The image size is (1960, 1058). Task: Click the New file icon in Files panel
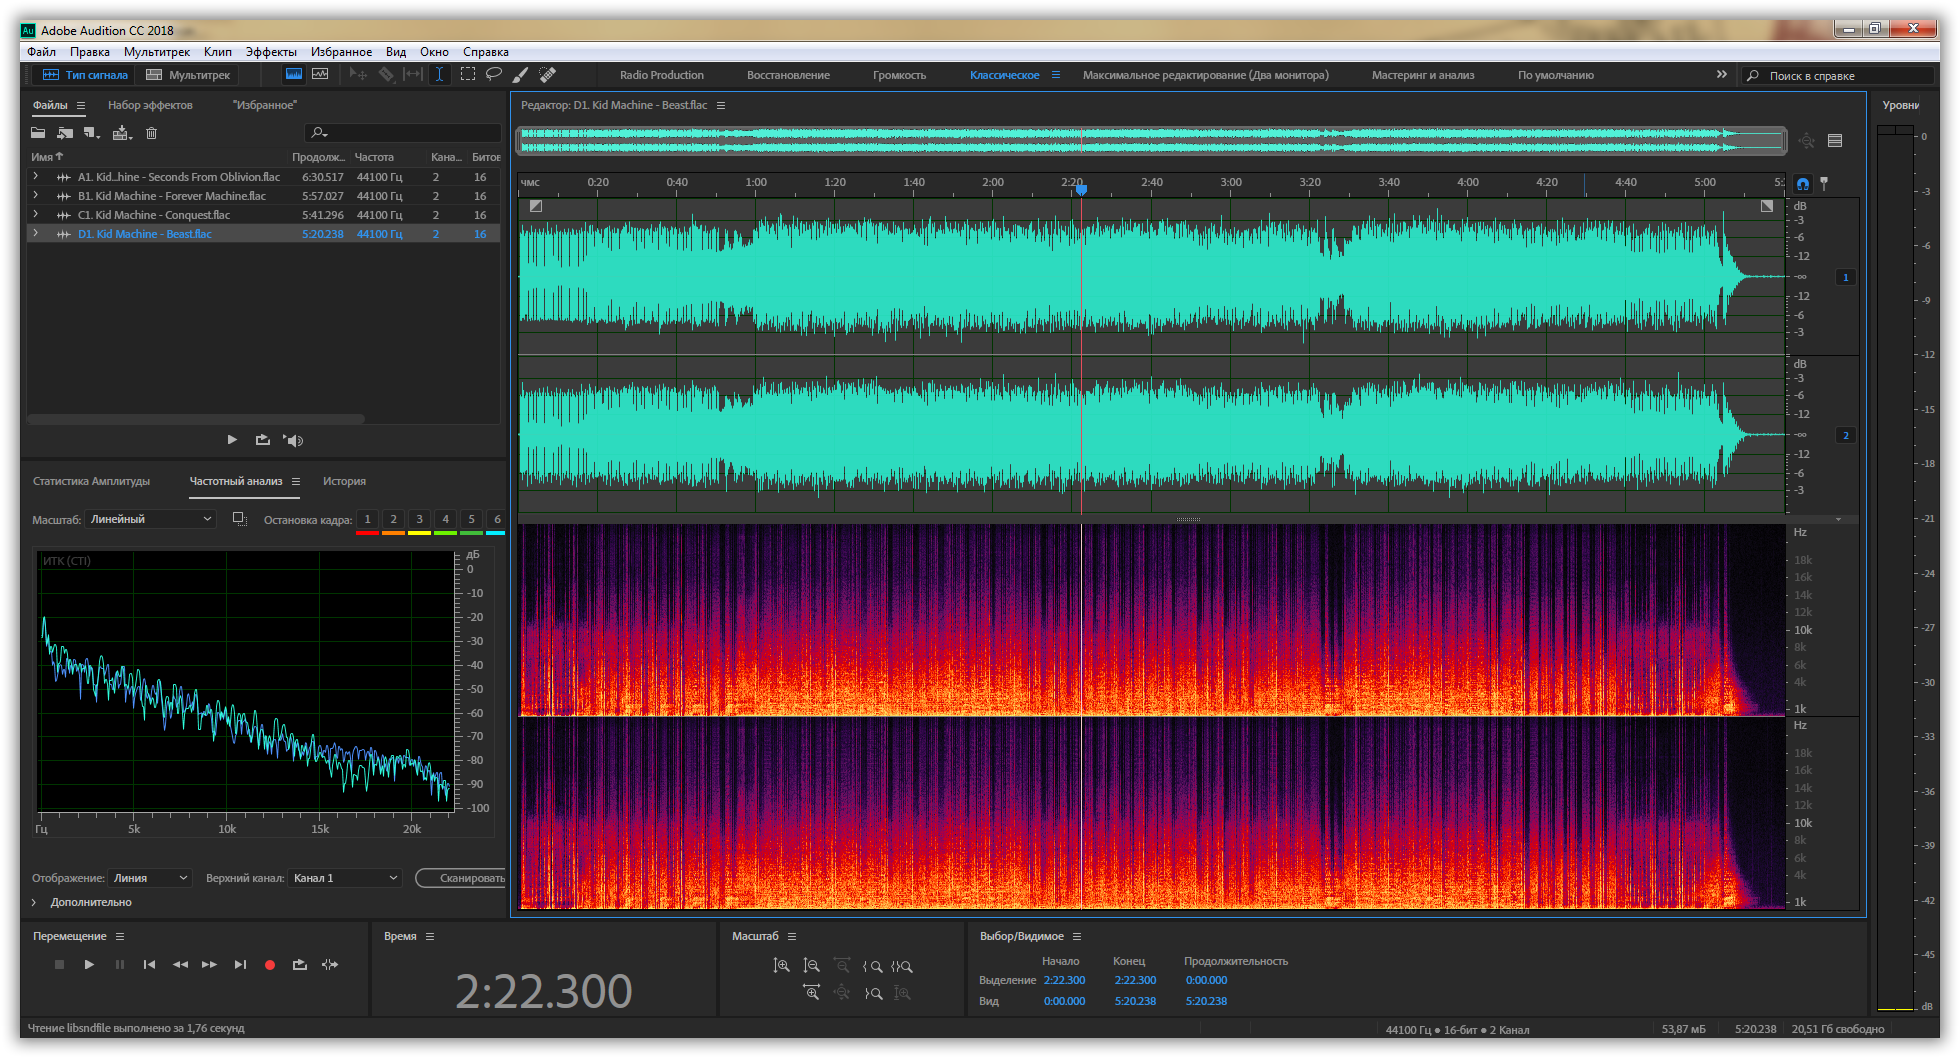[92, 133]
